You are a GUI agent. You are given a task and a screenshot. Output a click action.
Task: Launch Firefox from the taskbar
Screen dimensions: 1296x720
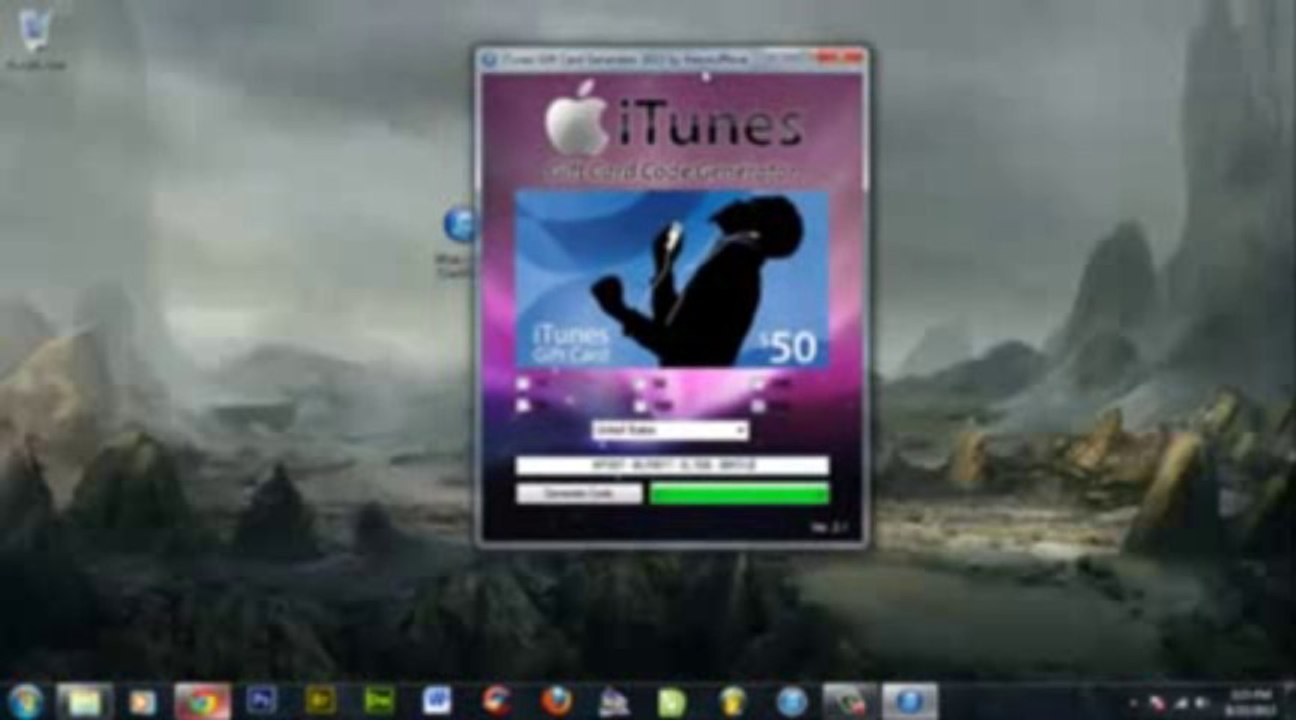(556, 701)
